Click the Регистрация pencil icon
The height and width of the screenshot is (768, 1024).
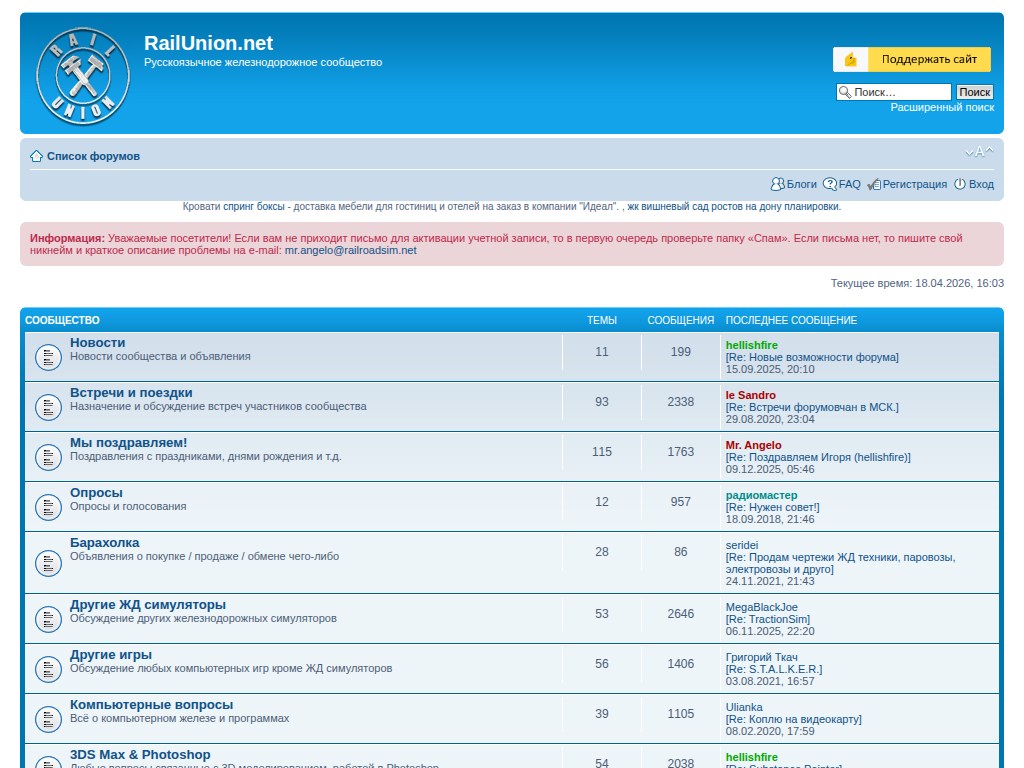[x=873, y=184]
